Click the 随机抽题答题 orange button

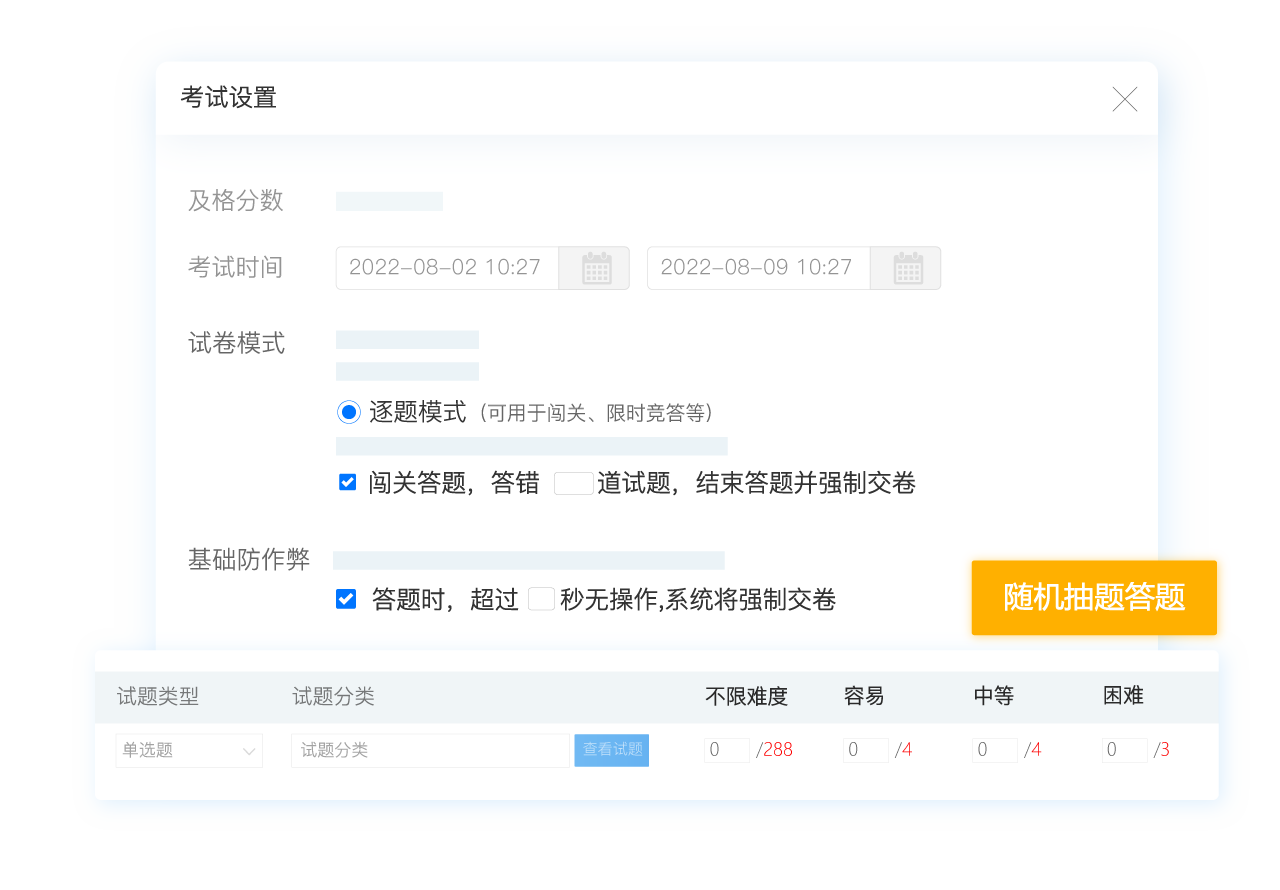click(1094, 598)
